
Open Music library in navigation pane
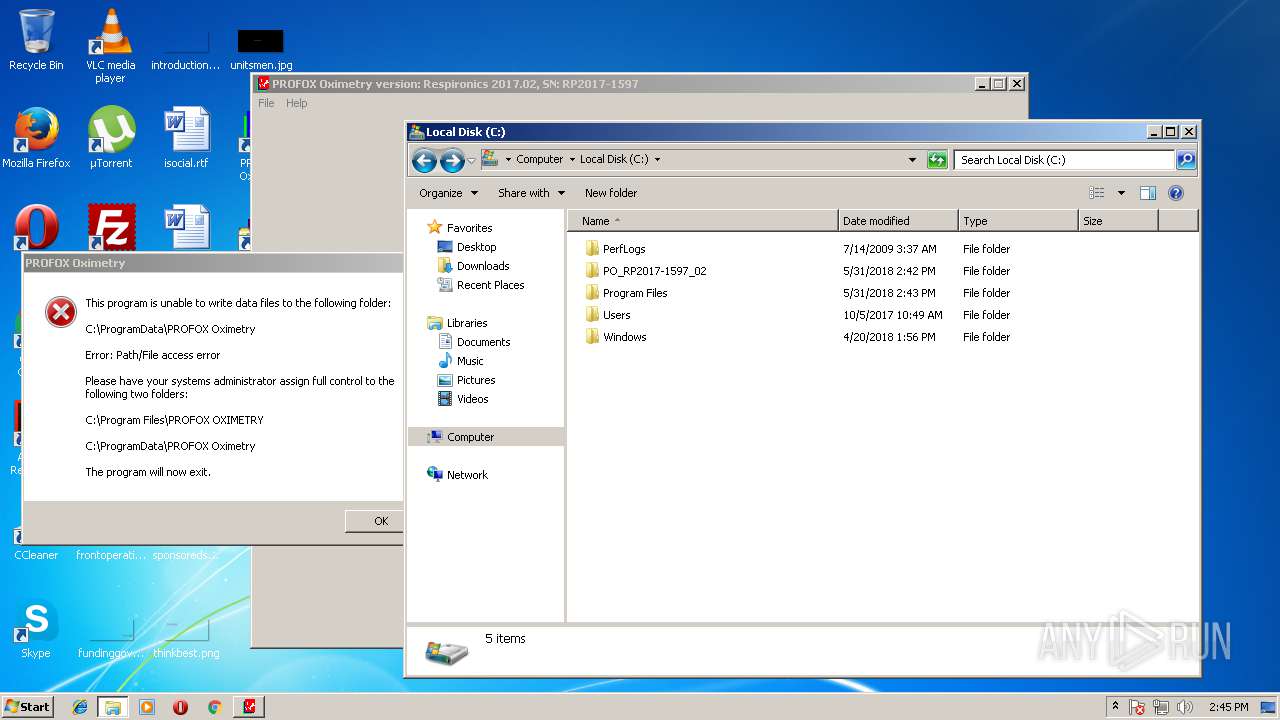coord(470,361)
